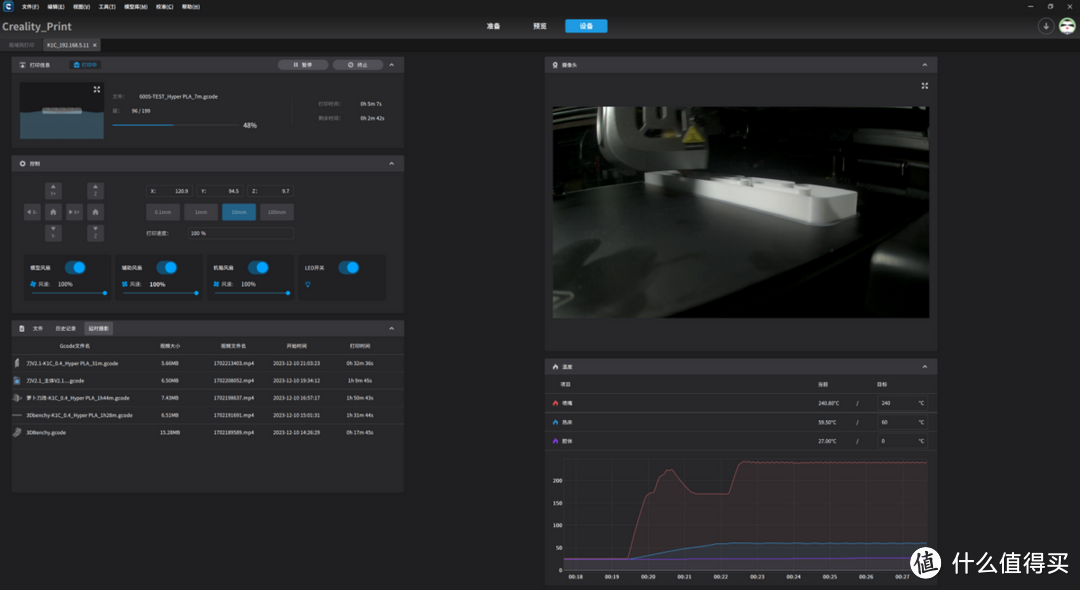Lower the Z axis with down arrow

pyautogui.click(x=96, y=233)
